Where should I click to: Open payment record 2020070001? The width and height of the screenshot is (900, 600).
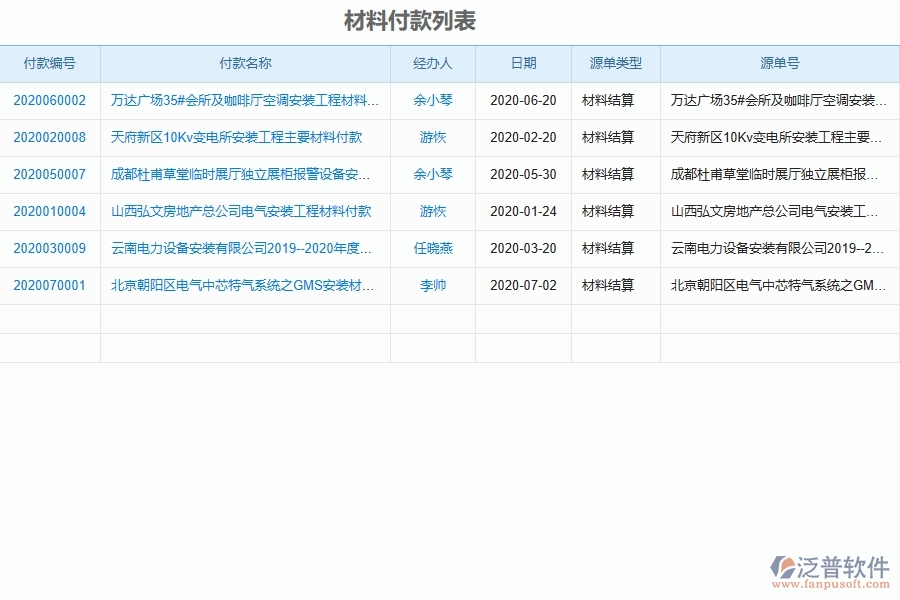coord(50,286)
